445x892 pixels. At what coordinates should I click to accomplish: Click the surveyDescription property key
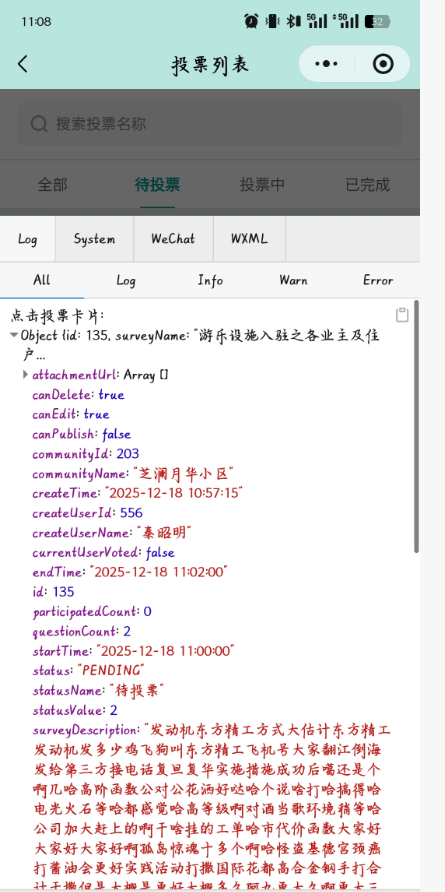85,730
